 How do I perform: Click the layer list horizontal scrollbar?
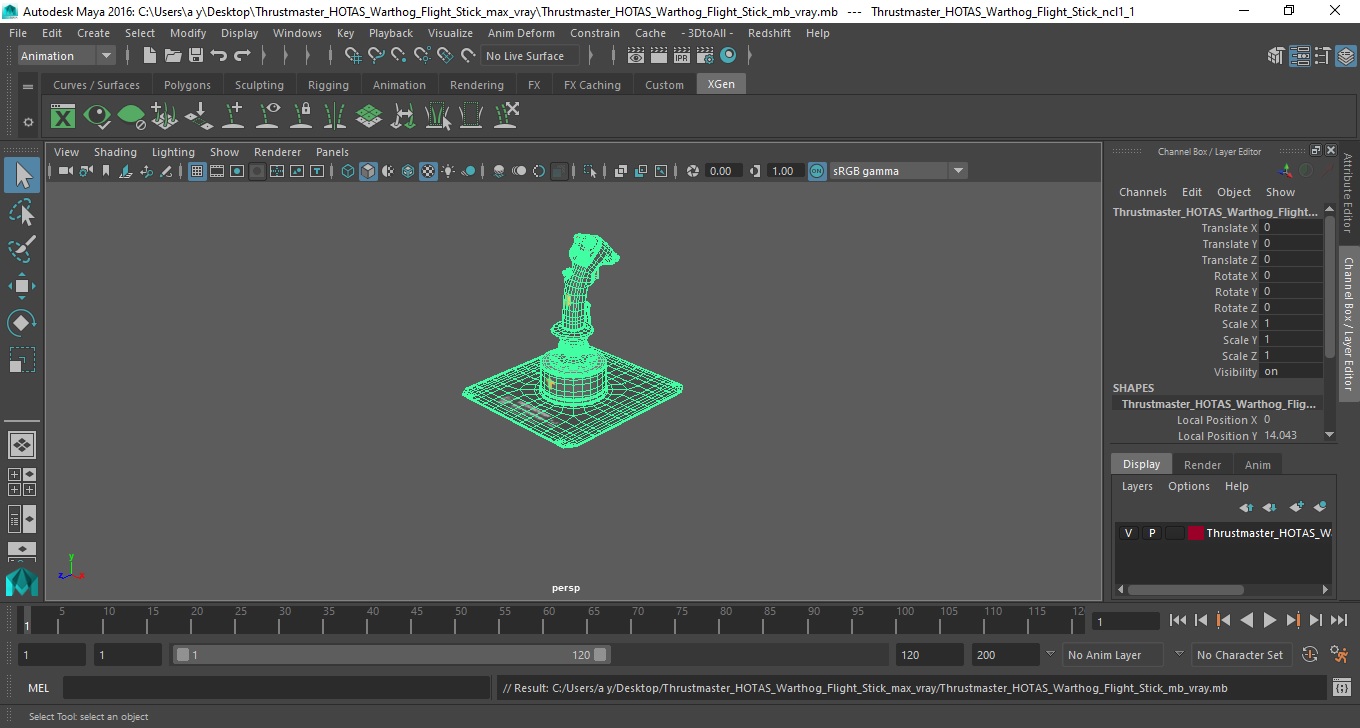(1186, 589)
